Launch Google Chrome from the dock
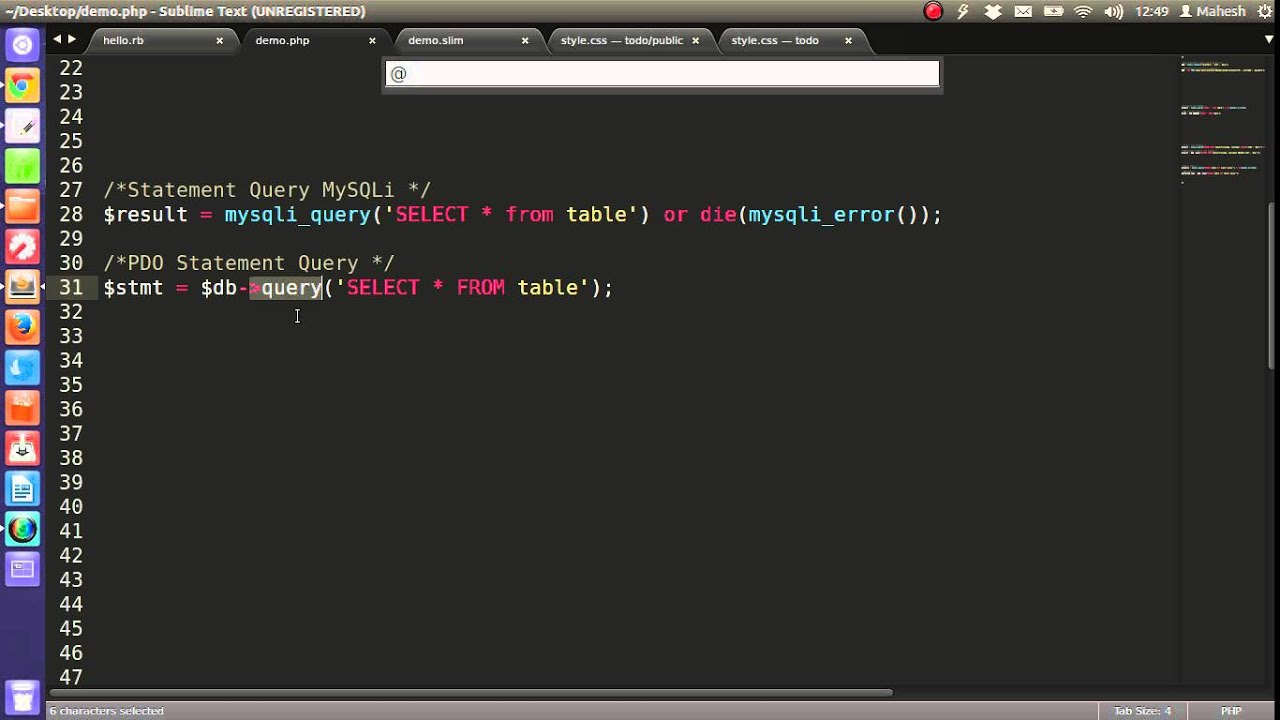Screen dimensions: 1280x720 22,86
